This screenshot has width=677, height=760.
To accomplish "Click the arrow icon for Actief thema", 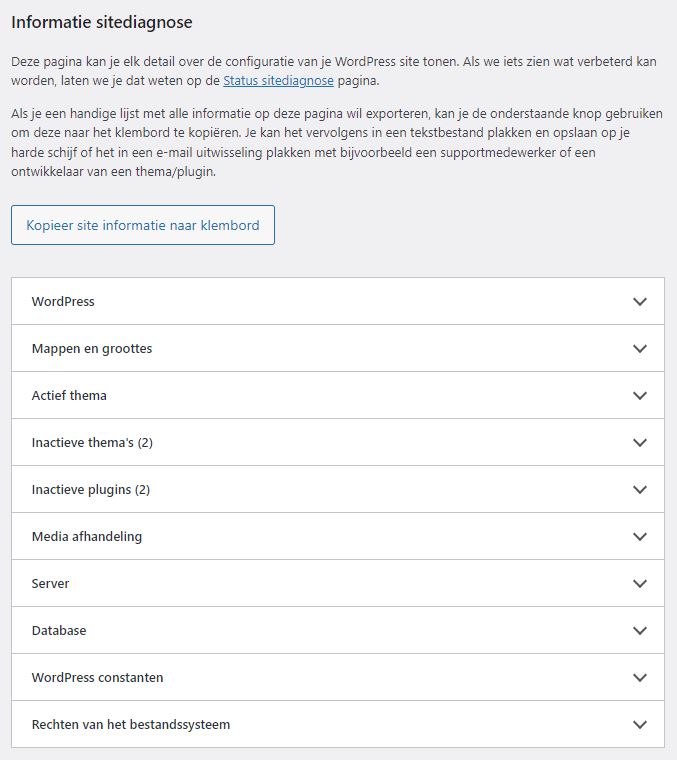I will [x=640, y=396].
